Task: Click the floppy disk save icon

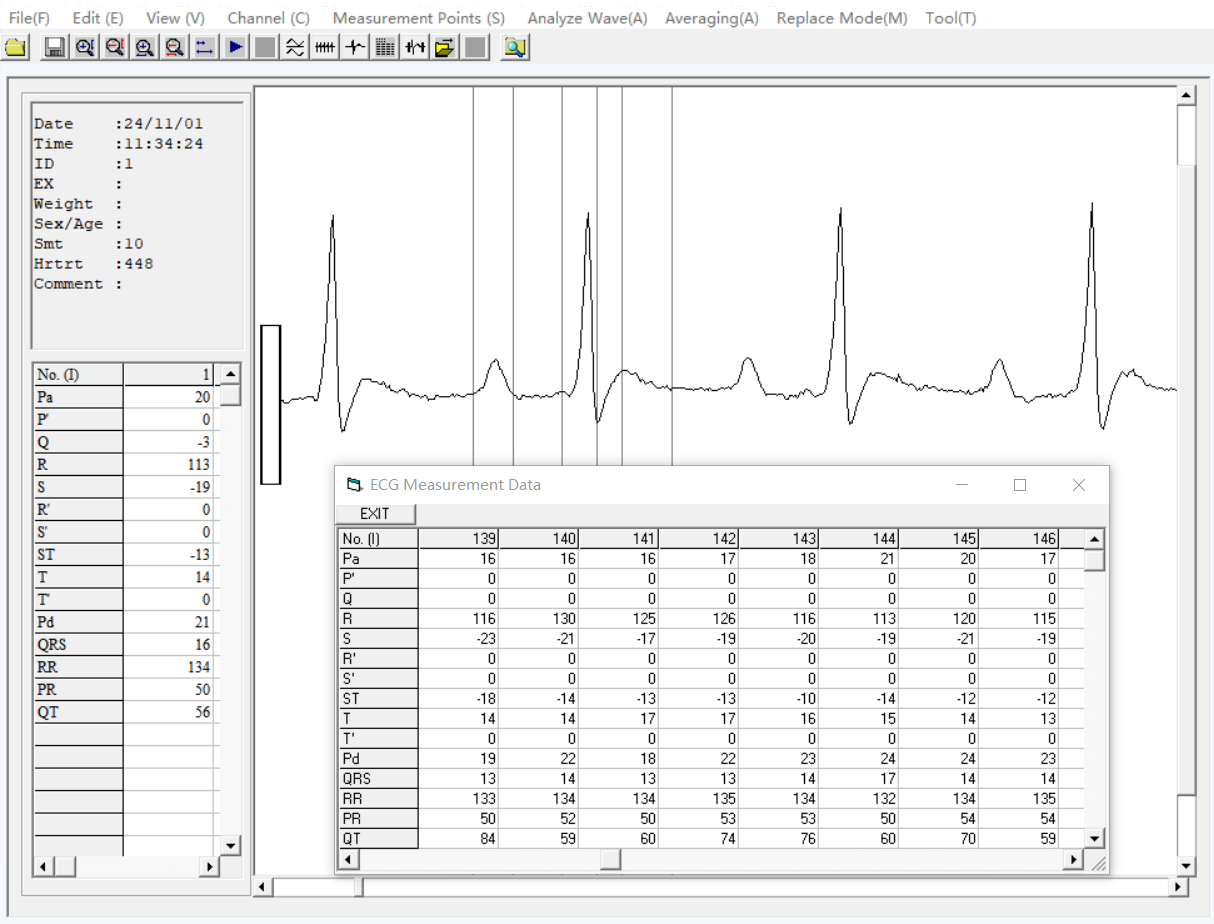Action: coord(55,47)
